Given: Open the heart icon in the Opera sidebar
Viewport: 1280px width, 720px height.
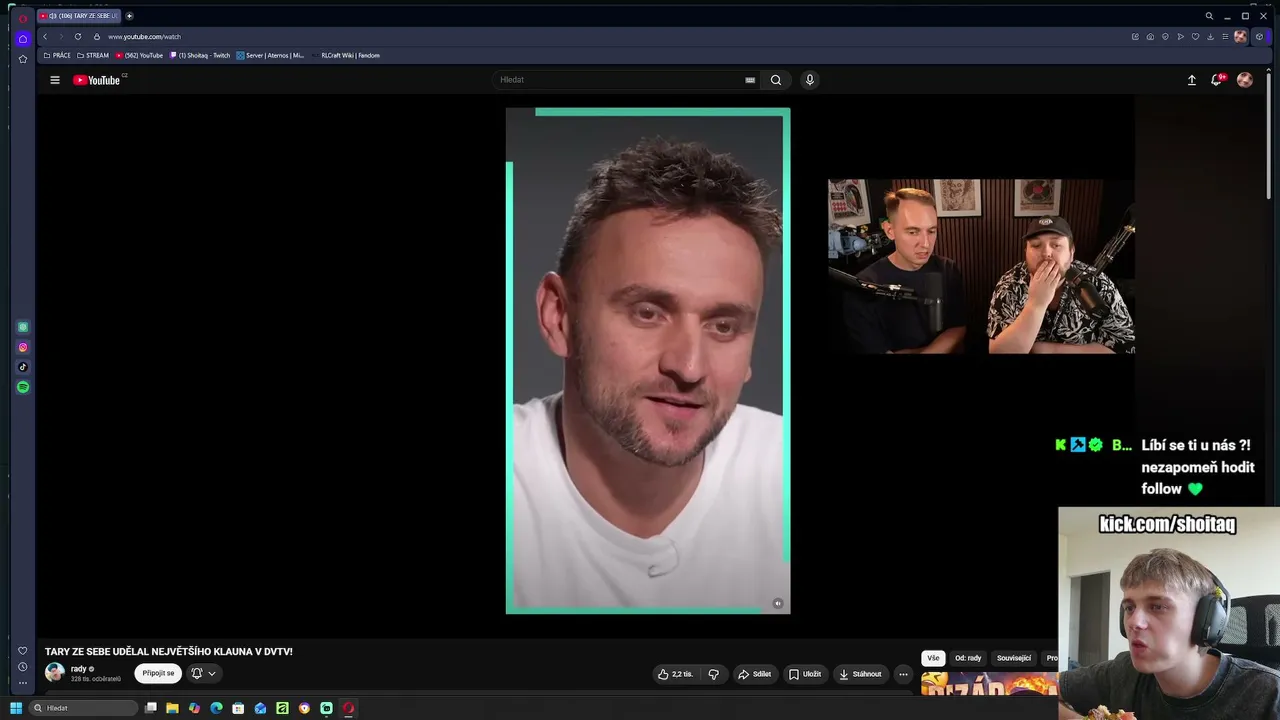Looking at the screenshot, I should (x=23, y=651).
